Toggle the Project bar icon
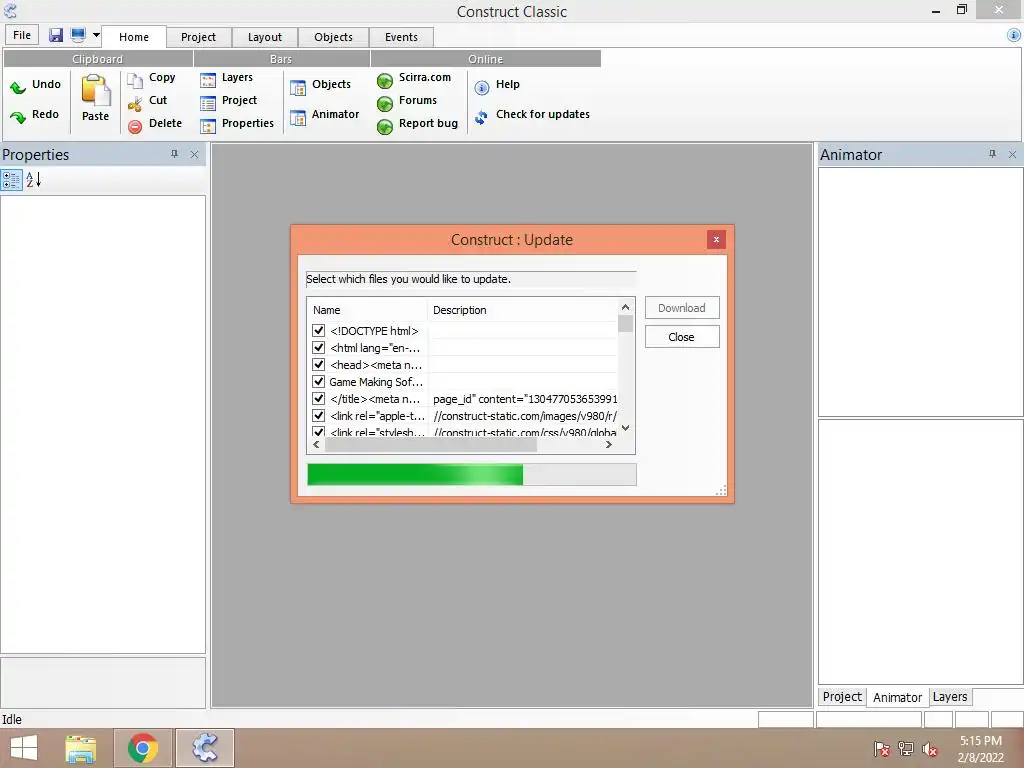The width and height of the screenshot is (1024, 768). click(x=208, y=103)
